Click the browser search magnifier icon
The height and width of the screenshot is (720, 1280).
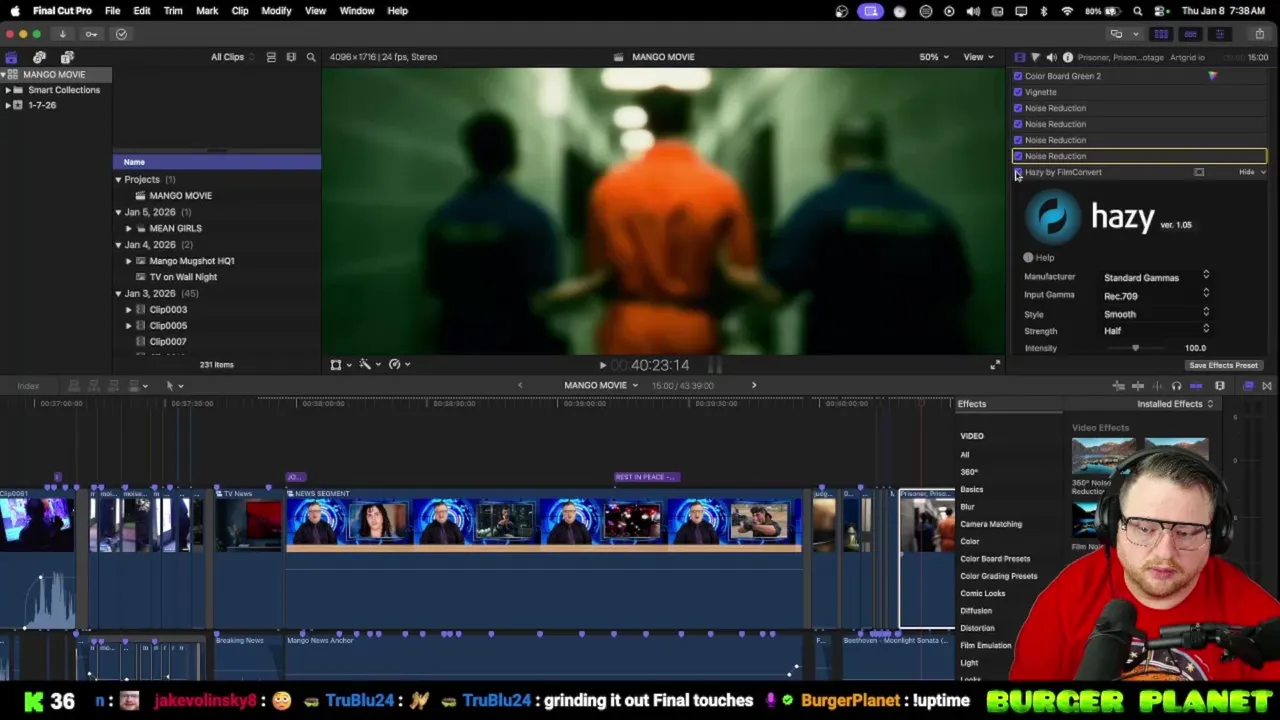(311, 57)
